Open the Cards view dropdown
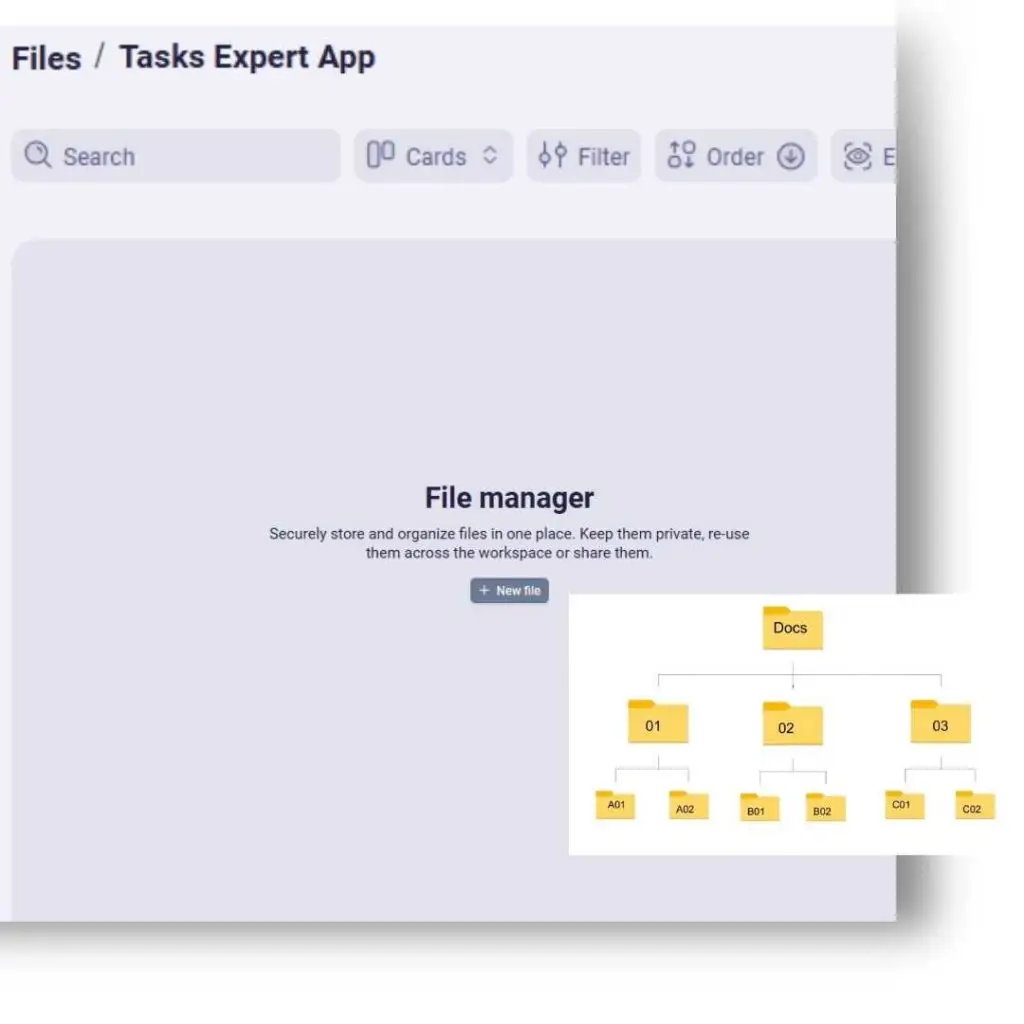1024x1024 pixels. (434, 157)
